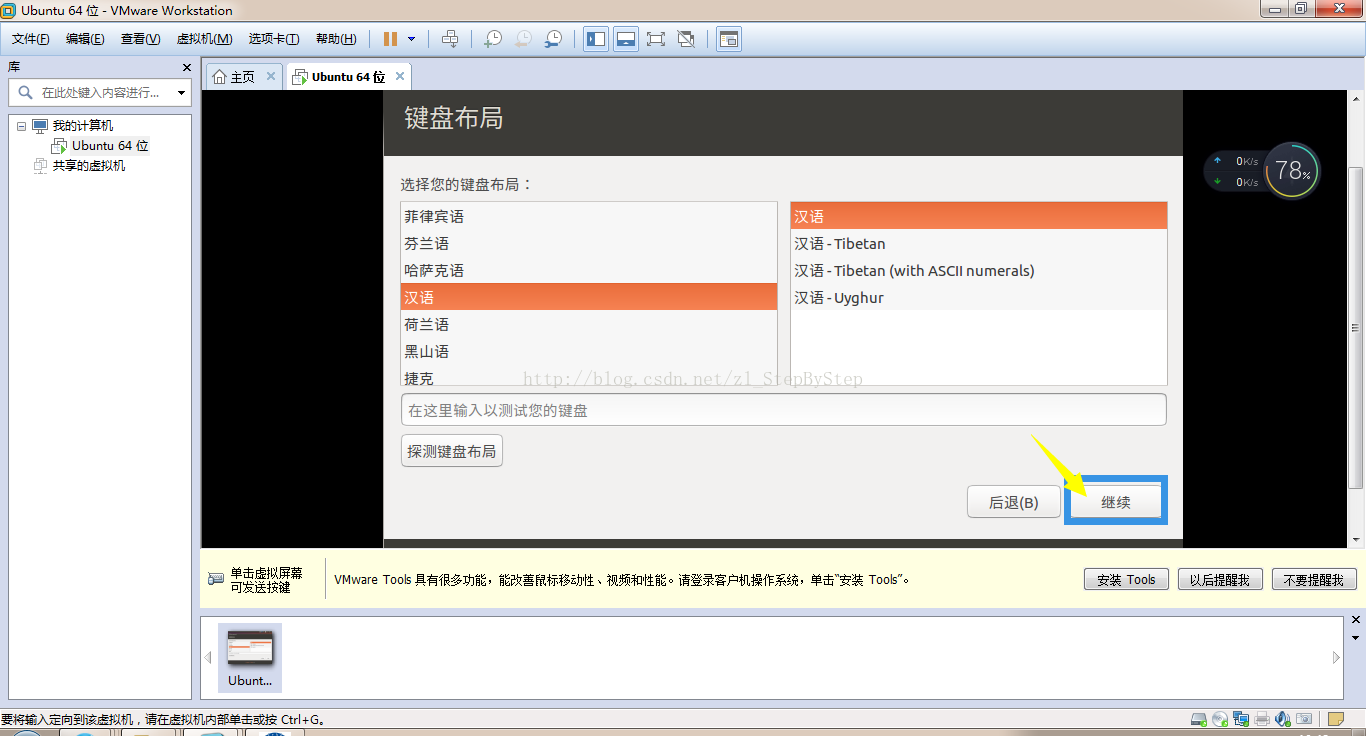Select the 汉语 - Tibetan variant
The height and width of the screenshot is (736, 1366).
978,243
